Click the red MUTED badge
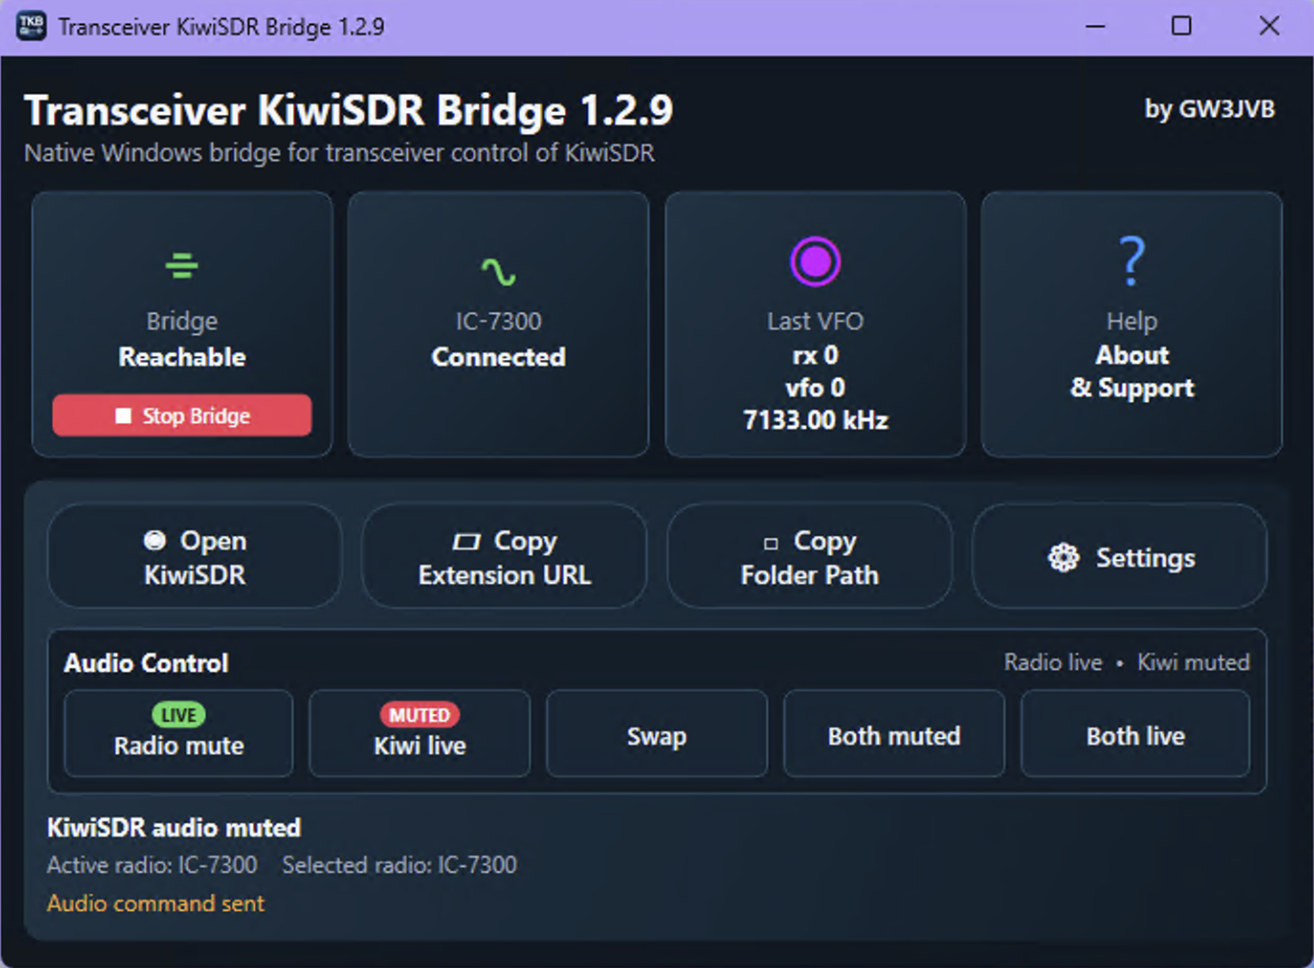Screen dimensions: 1314x968 (419, 714)
